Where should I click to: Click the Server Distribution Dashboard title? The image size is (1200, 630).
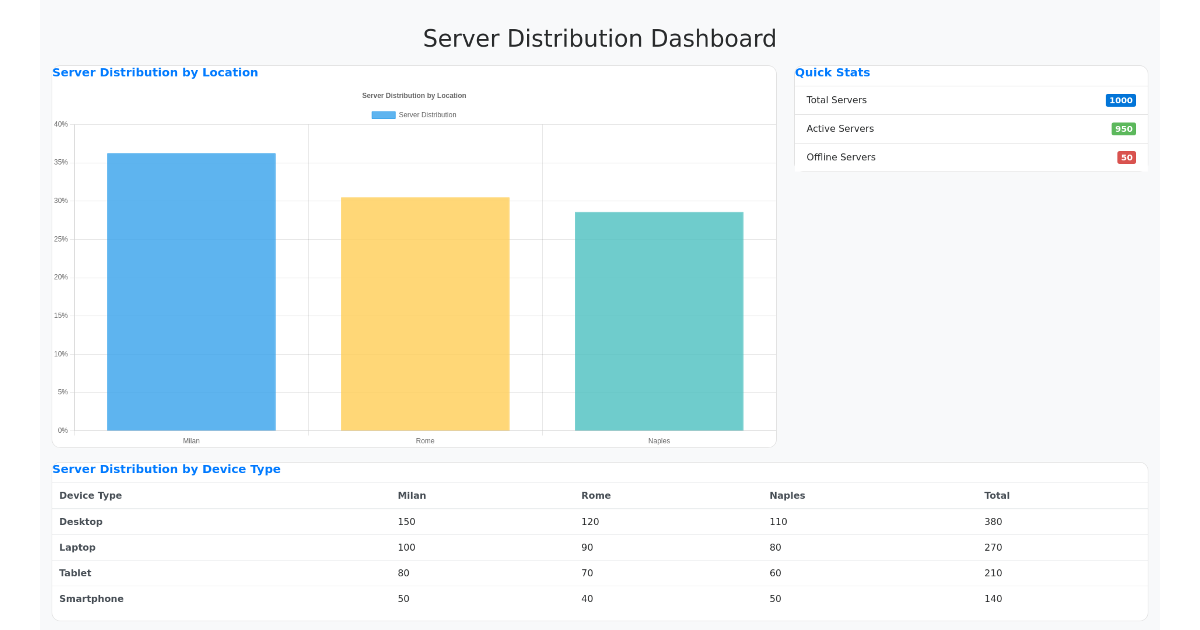coord(600,38)
